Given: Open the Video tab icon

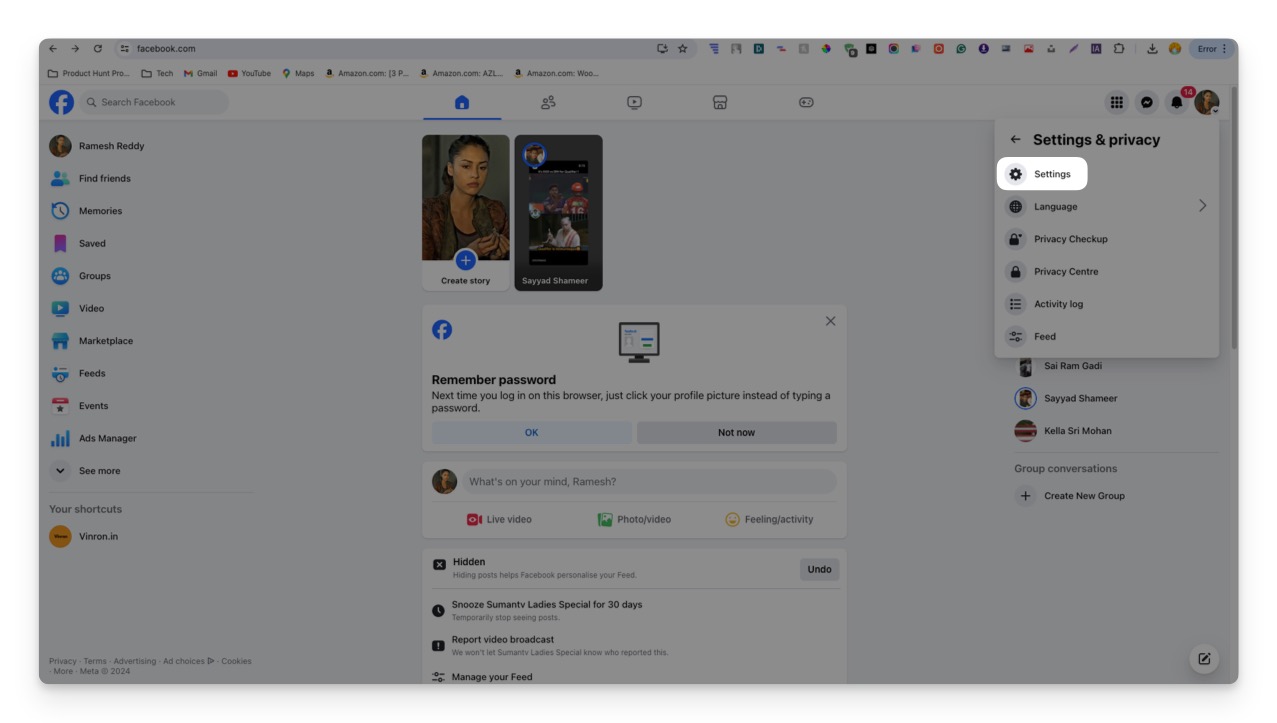Looking at the screenshot, I should tap(634, 101).
